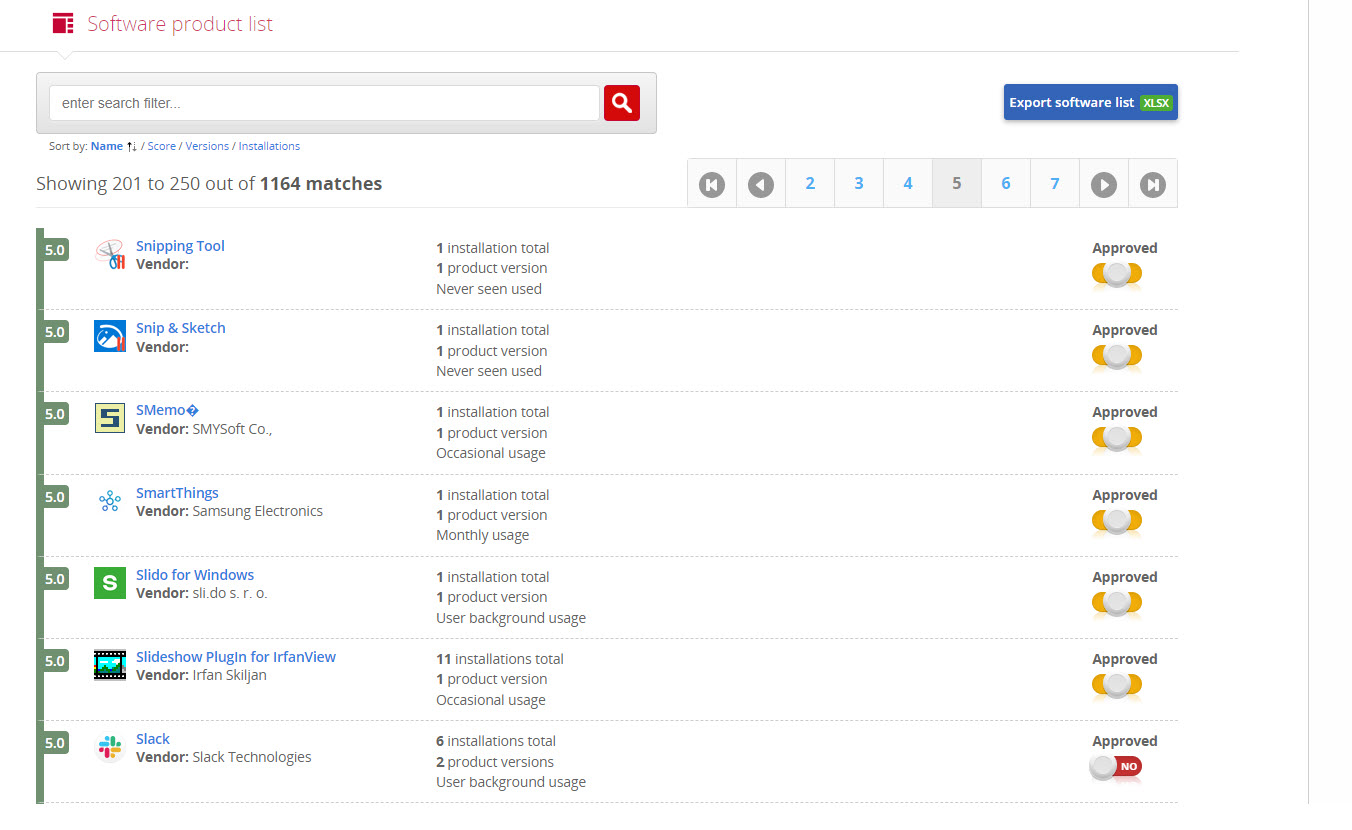Viewport: 1352px width, 830px height.
Task: Go to first page of results
Action: click(x=711, y=184)
